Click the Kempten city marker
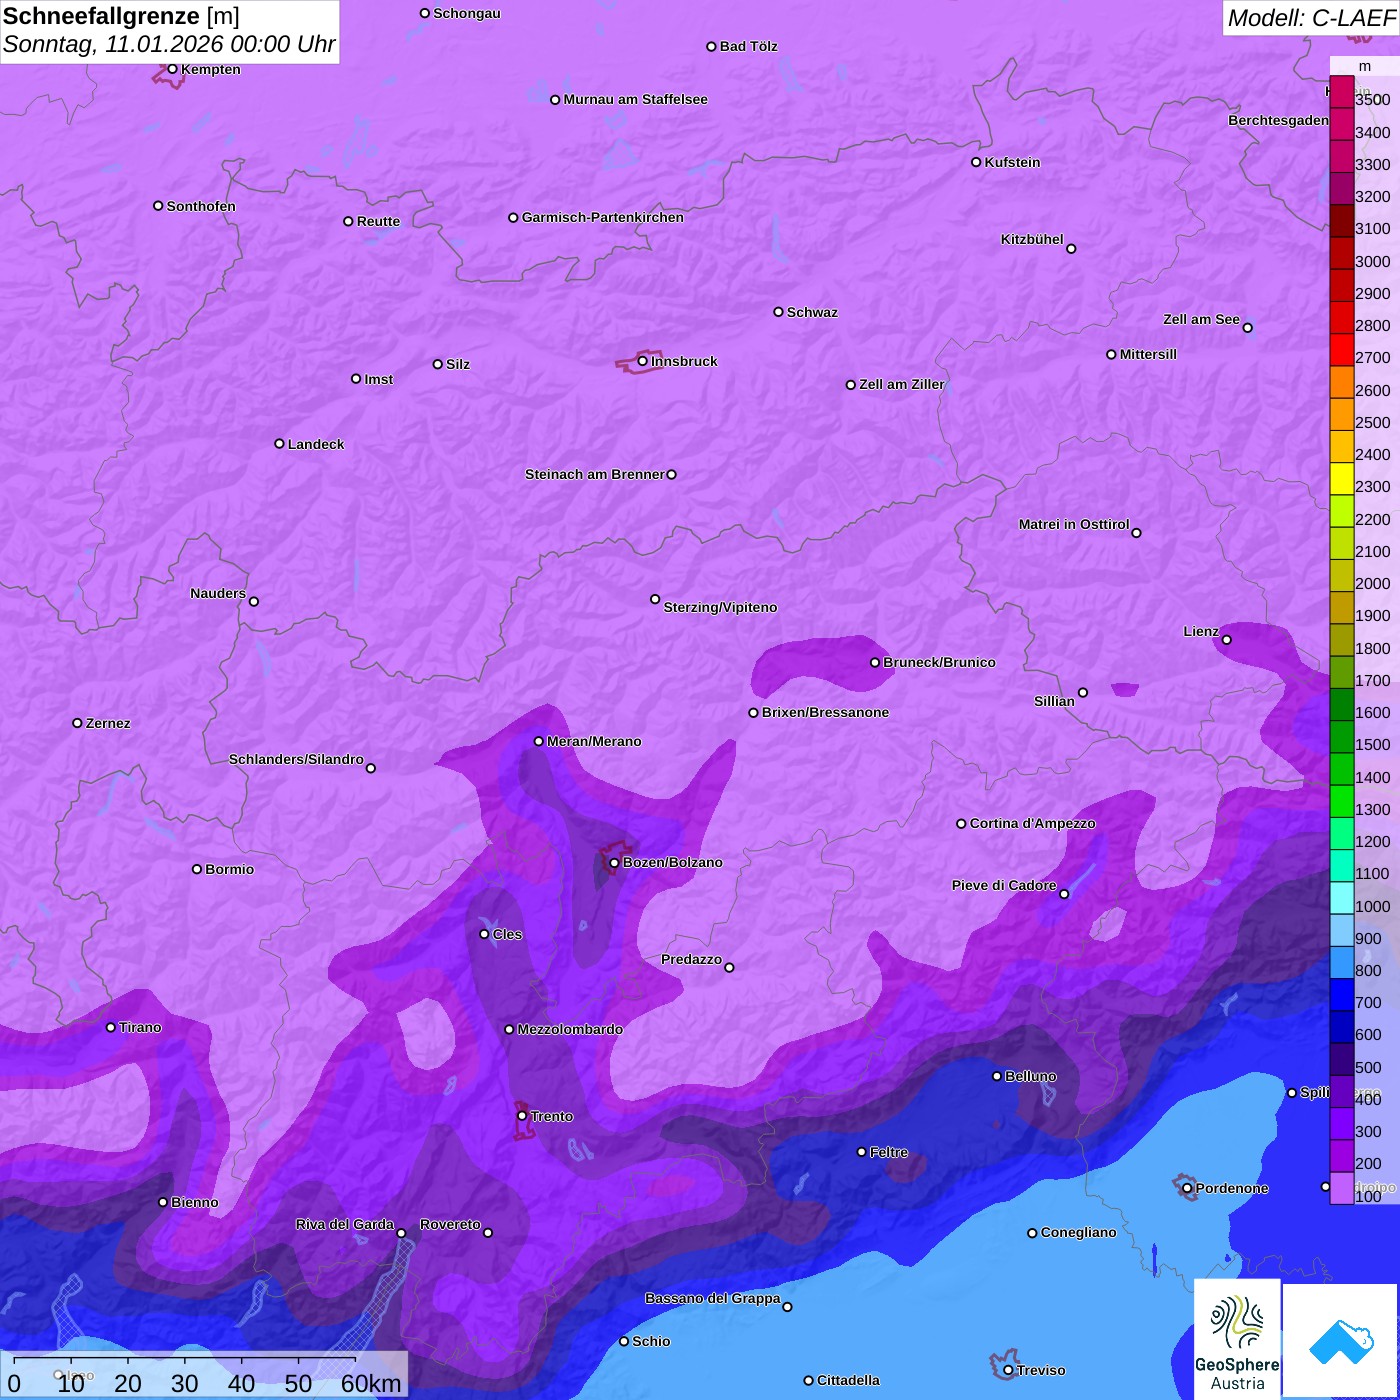 tap(172, 69)
